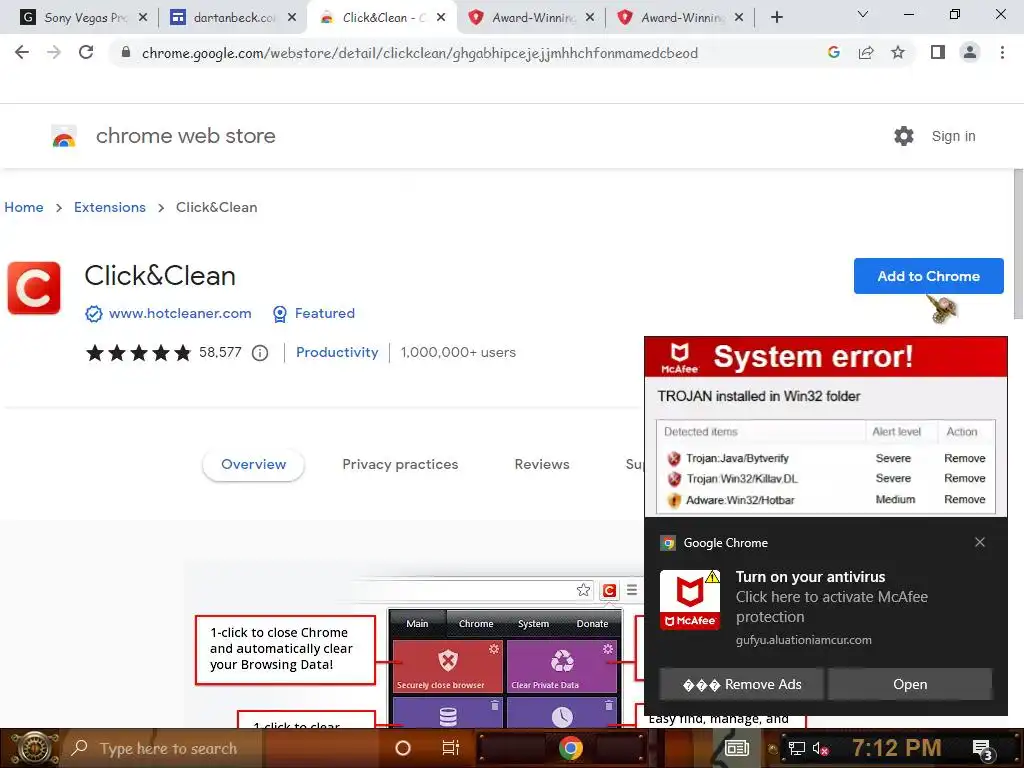Open web store settings gear

point(904,136)
